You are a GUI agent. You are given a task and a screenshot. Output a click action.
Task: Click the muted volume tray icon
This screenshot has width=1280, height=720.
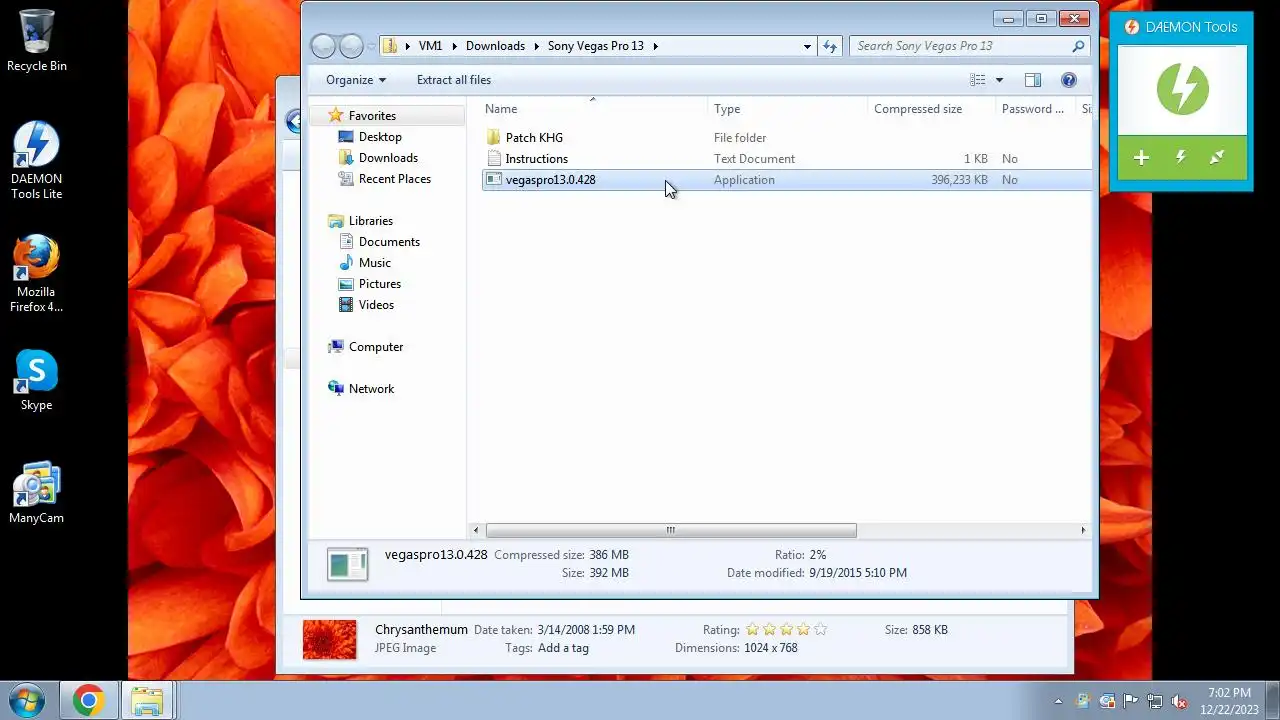click(1179, 701)
